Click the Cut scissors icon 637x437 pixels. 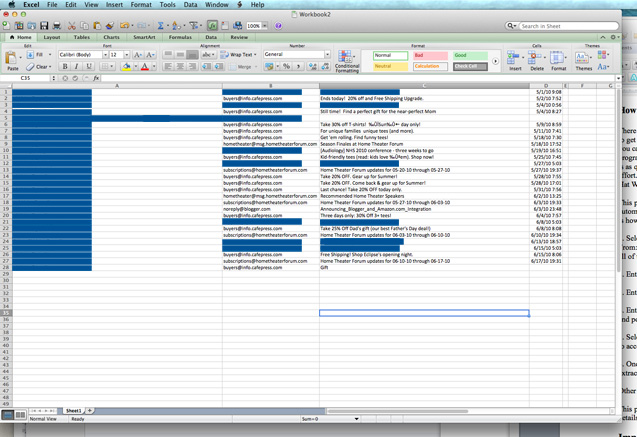pos(73,26)
